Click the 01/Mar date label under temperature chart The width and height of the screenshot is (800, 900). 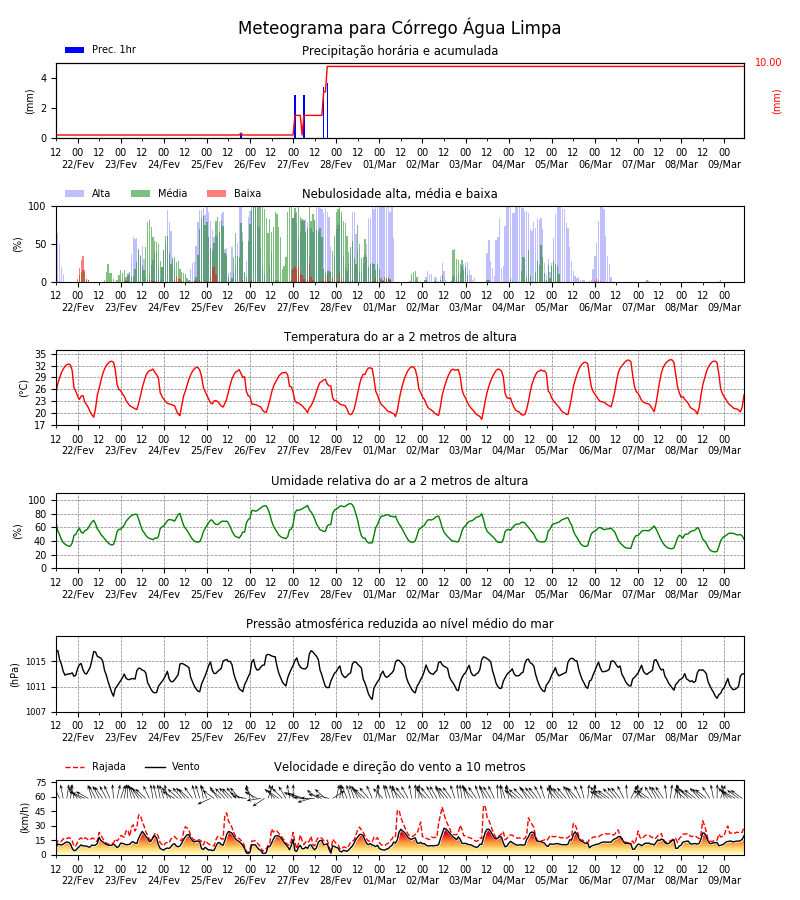pyautogui.click(x=379, y=451)
